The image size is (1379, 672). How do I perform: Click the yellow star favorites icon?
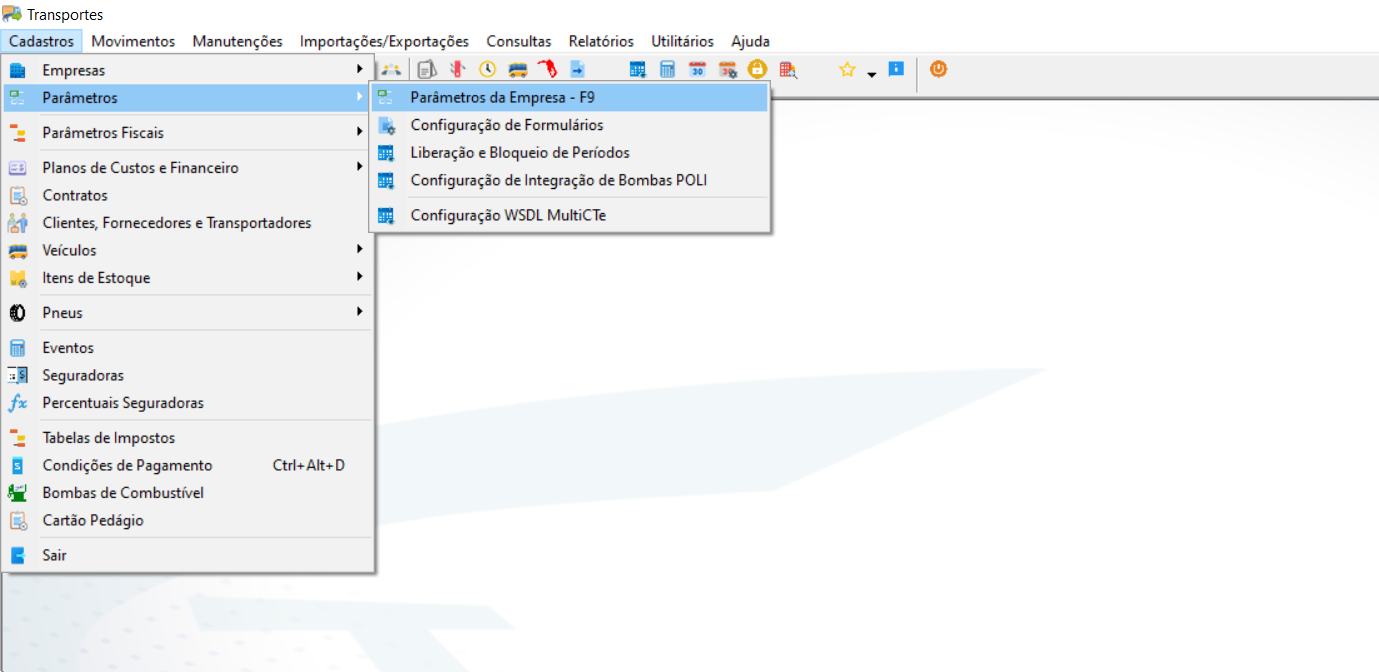[x=847, y=69]
